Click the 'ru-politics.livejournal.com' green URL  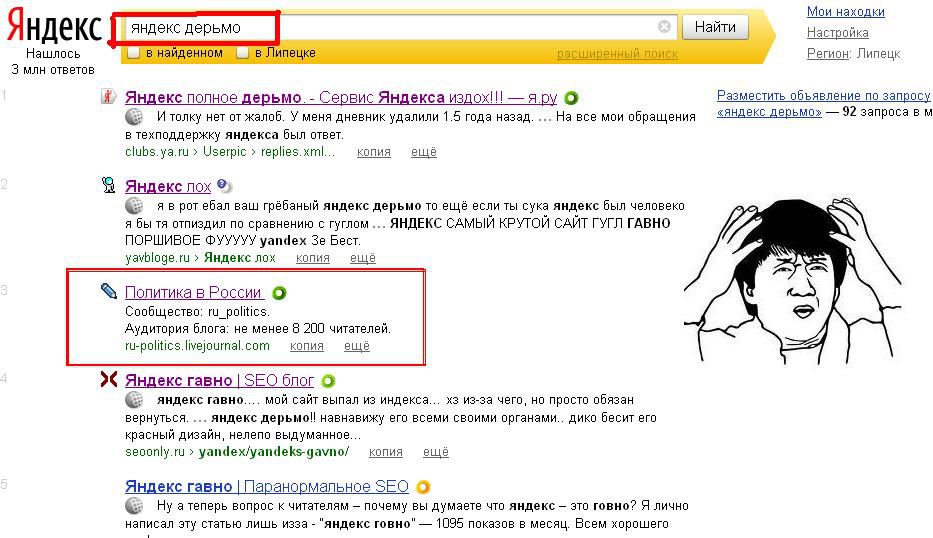click(197, 346)
